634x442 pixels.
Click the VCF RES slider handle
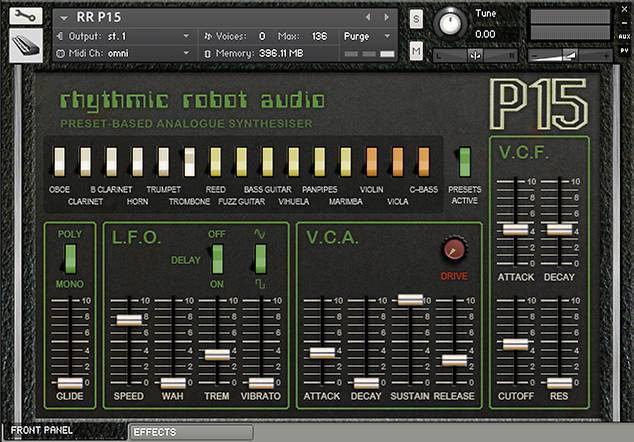point(560,383)
